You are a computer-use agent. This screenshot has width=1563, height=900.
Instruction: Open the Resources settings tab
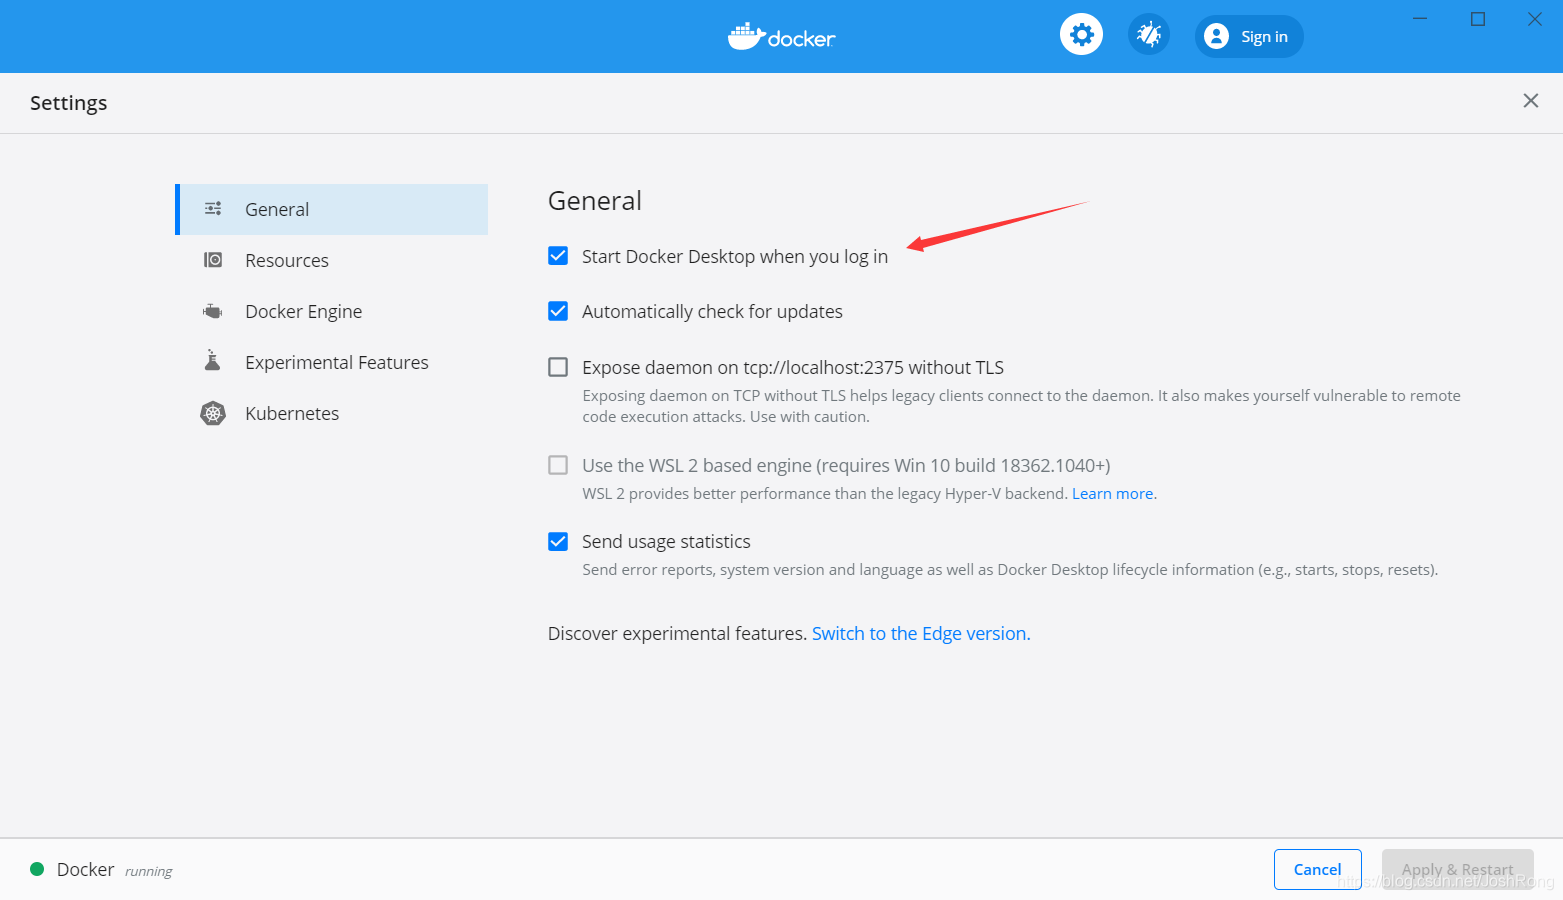tap(332, 260)
